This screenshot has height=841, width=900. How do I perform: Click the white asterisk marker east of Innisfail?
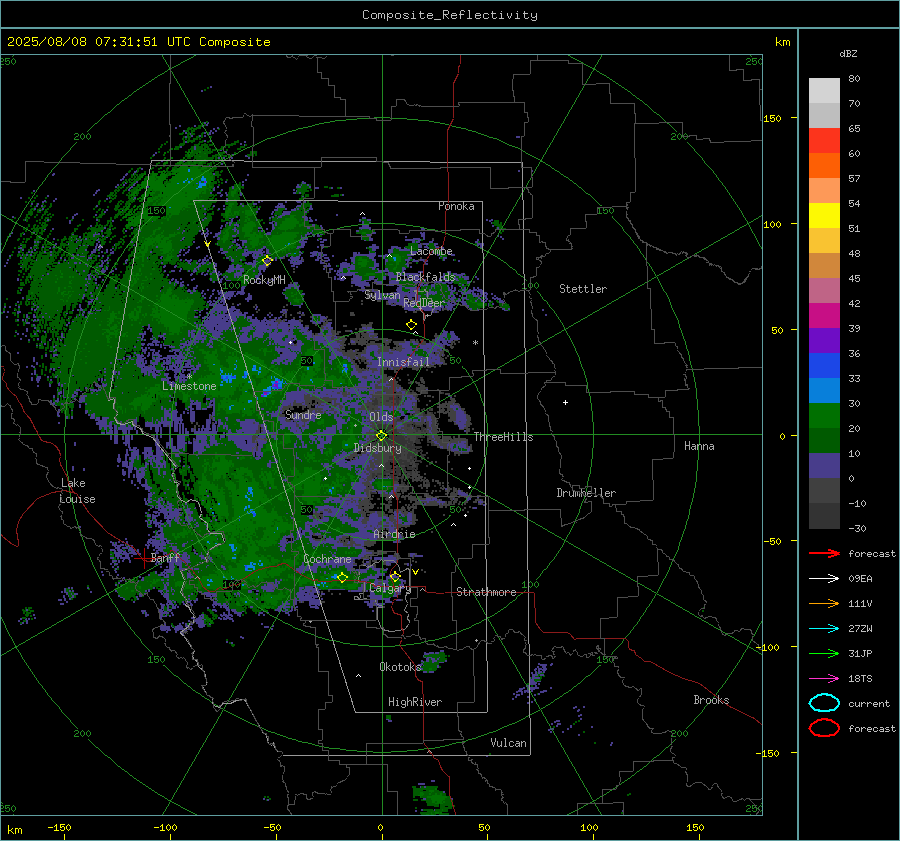(x=475, y=343)
